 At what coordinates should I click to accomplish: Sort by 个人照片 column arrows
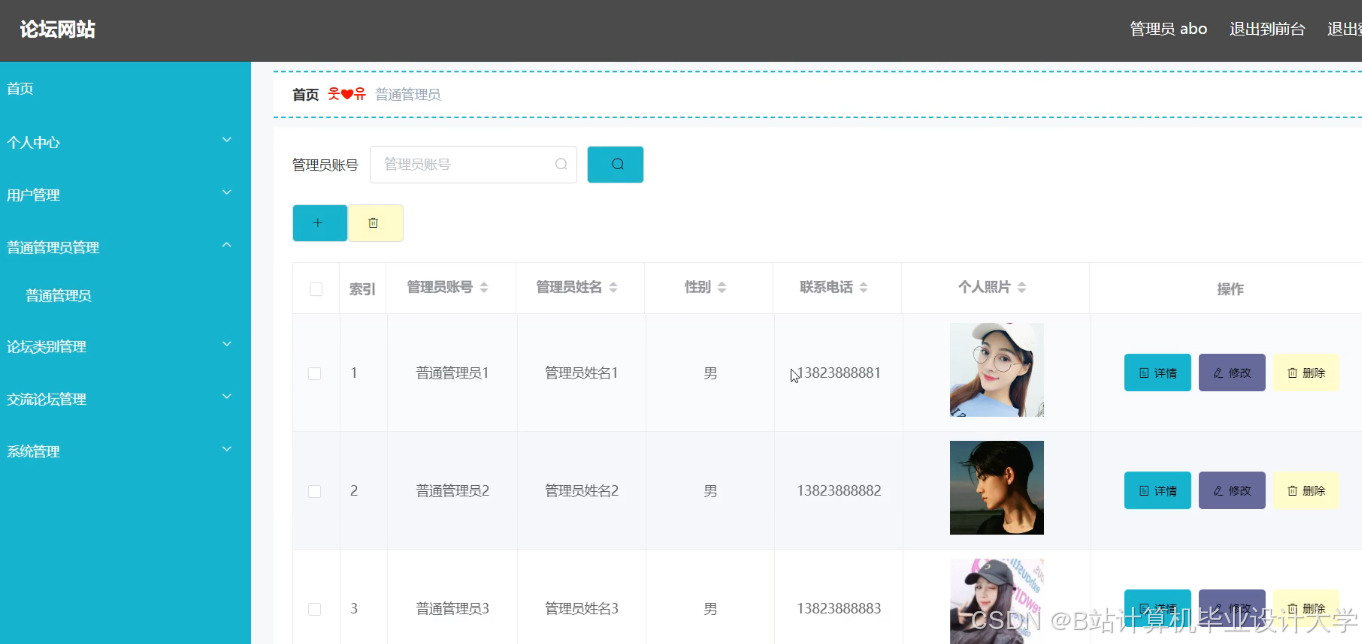tap(1021, 288)
